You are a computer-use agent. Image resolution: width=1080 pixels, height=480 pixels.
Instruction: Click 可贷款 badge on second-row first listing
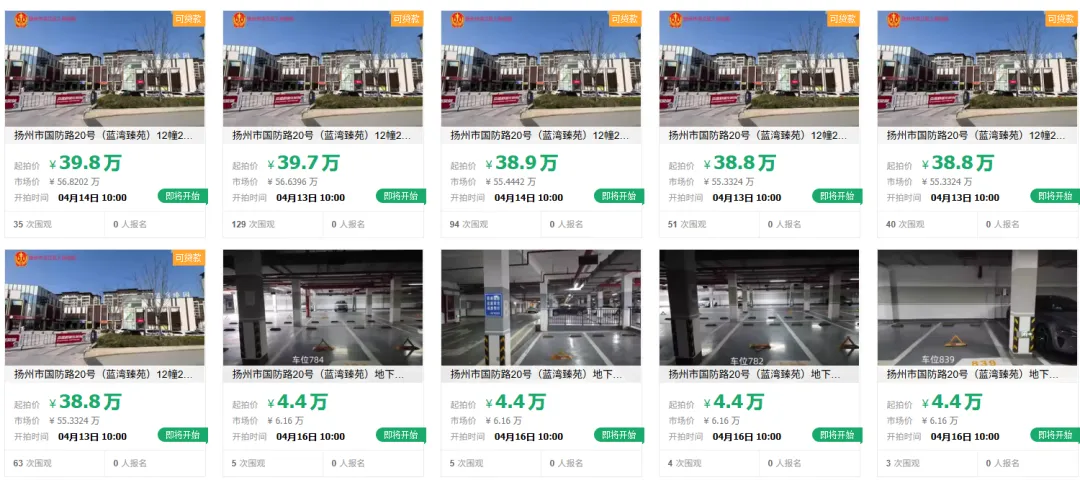(188, 258)
